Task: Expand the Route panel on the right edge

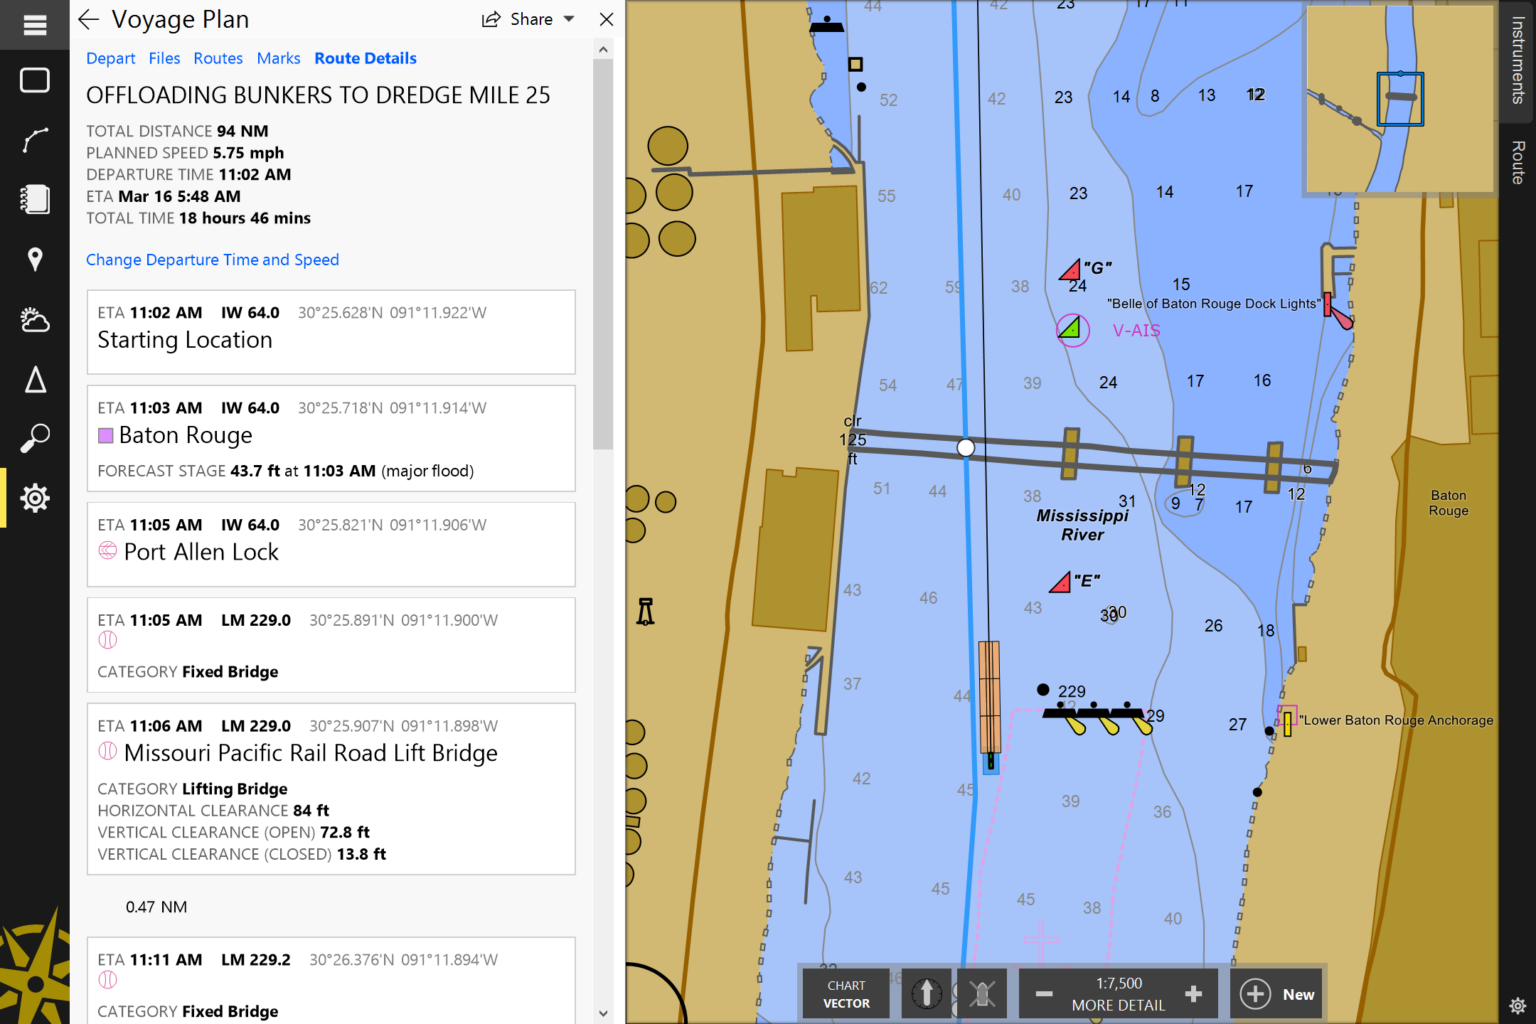Action: (1518, 155)
